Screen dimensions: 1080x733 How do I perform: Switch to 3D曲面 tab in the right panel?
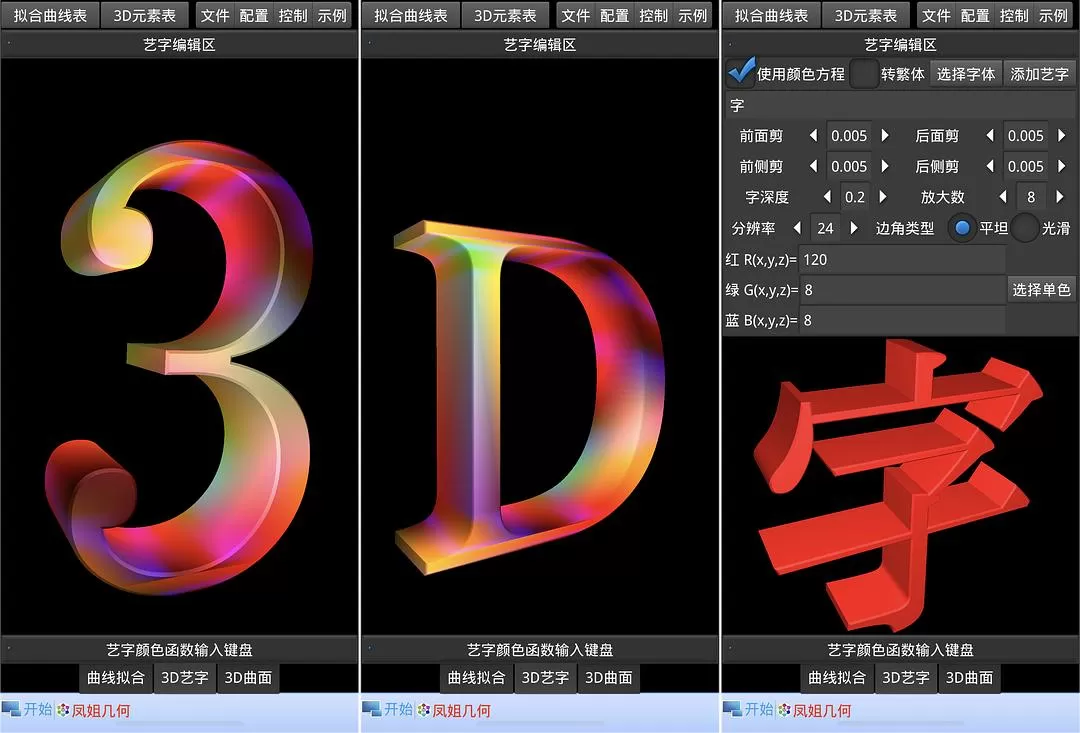[969, 677]
